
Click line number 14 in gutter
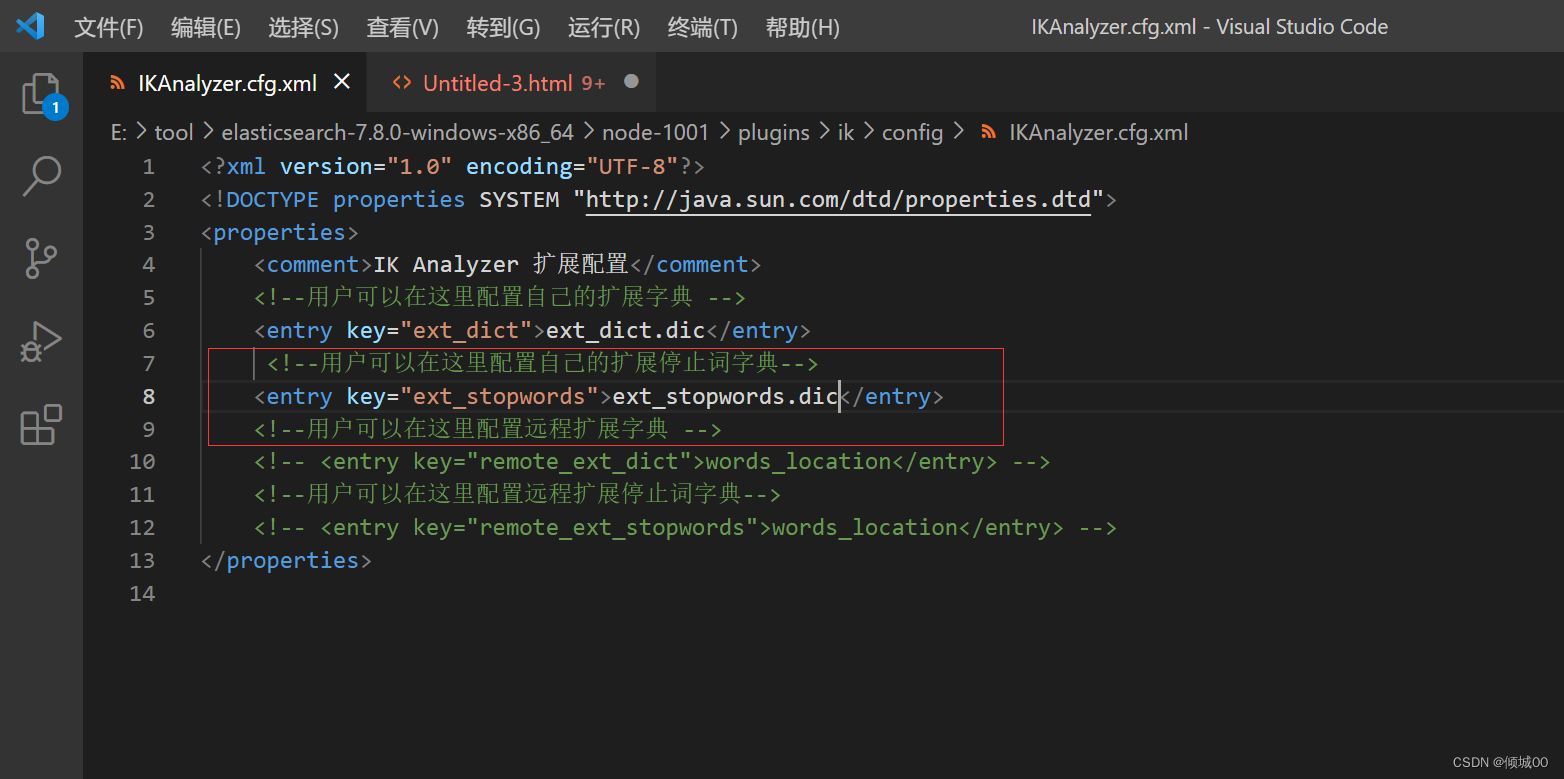pyautogui.click(x=143, y=593)
